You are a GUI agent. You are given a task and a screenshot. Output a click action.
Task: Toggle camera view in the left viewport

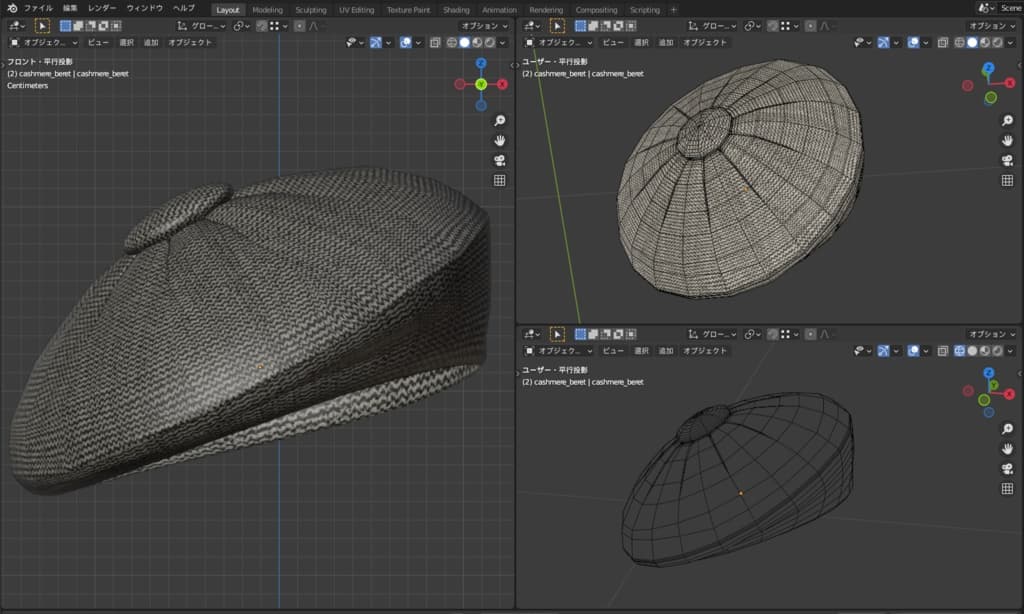(x=499, y=160)
